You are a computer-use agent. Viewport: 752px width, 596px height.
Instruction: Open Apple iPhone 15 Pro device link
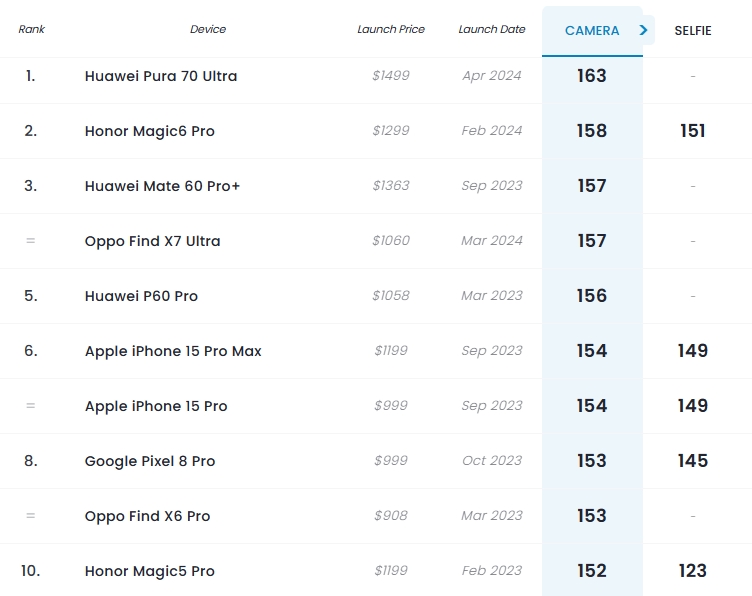point(156,406)
